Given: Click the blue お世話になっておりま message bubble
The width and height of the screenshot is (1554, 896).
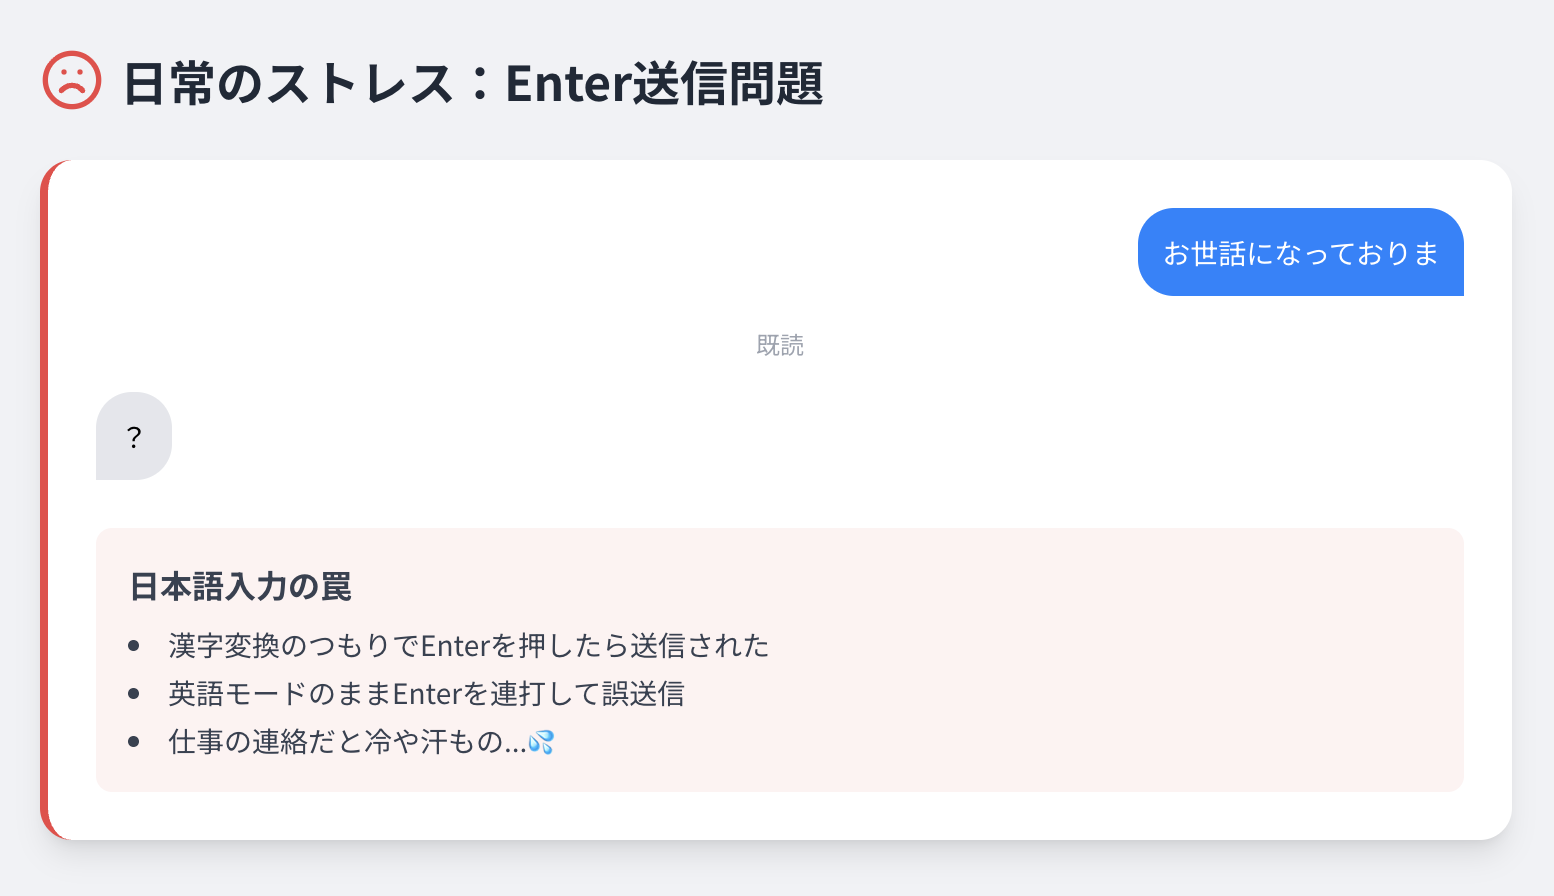Looking at the screenshot, I should (1300, 253).
